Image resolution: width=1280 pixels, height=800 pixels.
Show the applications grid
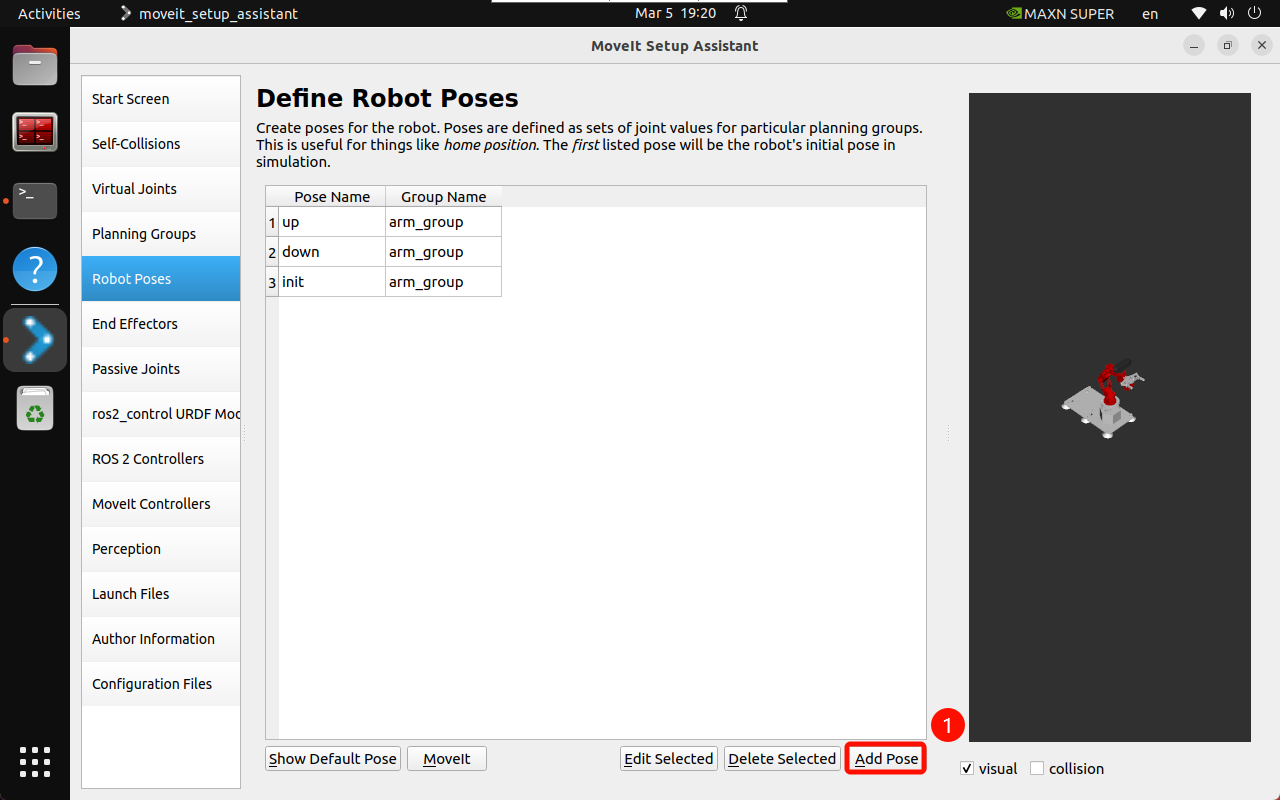[35, 761]
